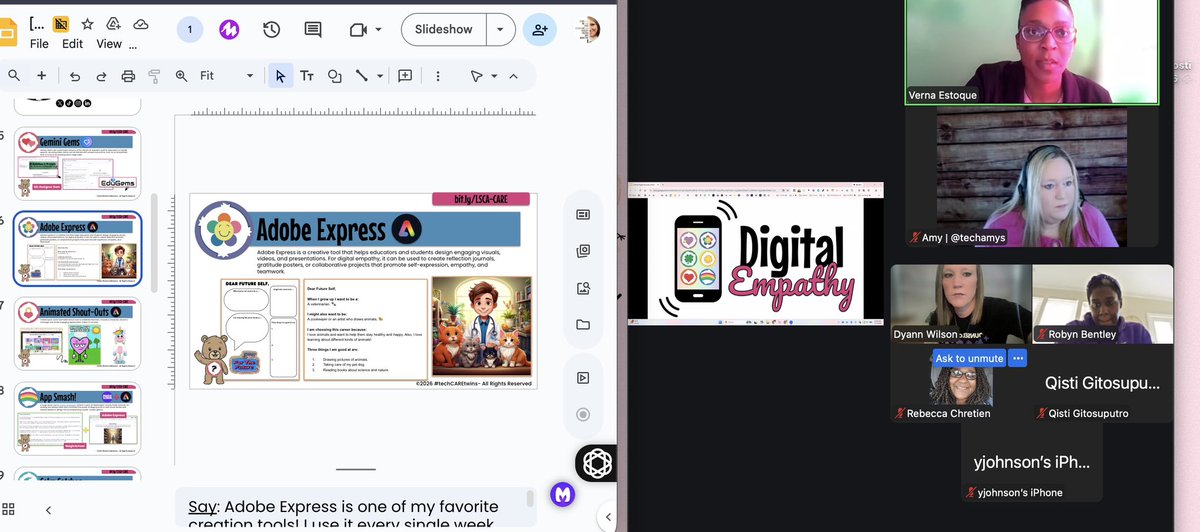Image resolution: width=1200 pixels, height=532 pixels.
Task: Check the cloud save status icon
Action: [x=140, y=23]
